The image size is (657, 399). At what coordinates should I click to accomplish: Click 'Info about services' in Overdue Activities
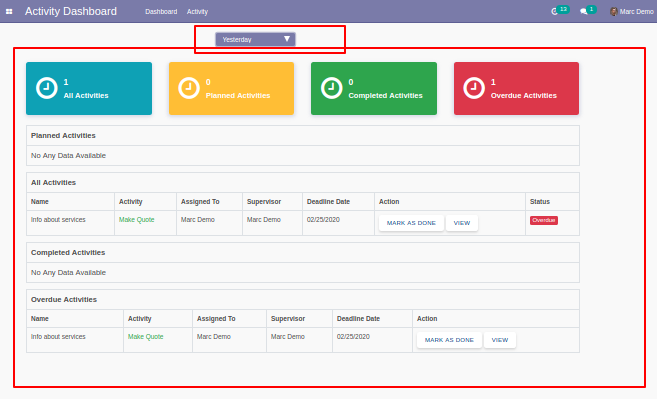tap(58, 337)
